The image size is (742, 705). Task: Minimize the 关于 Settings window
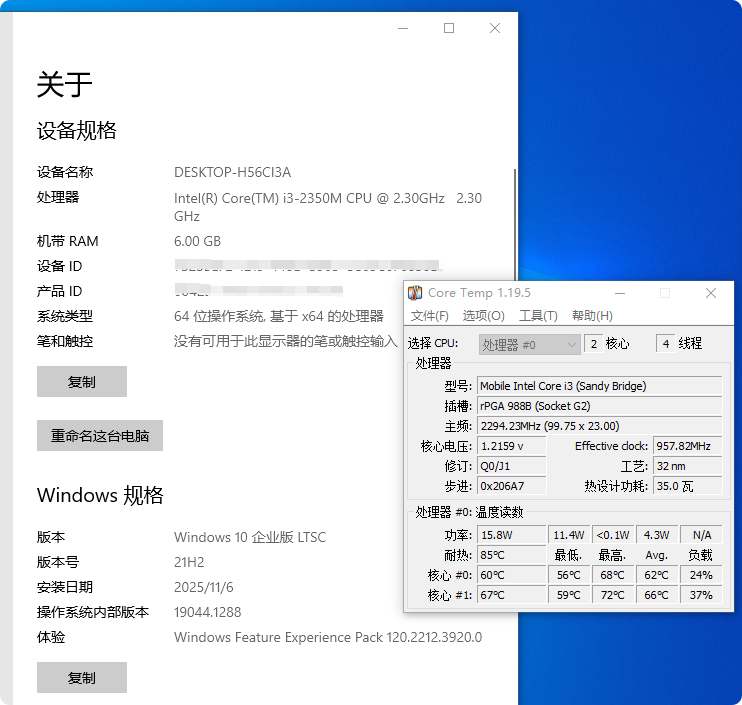[x=403, y=28]
